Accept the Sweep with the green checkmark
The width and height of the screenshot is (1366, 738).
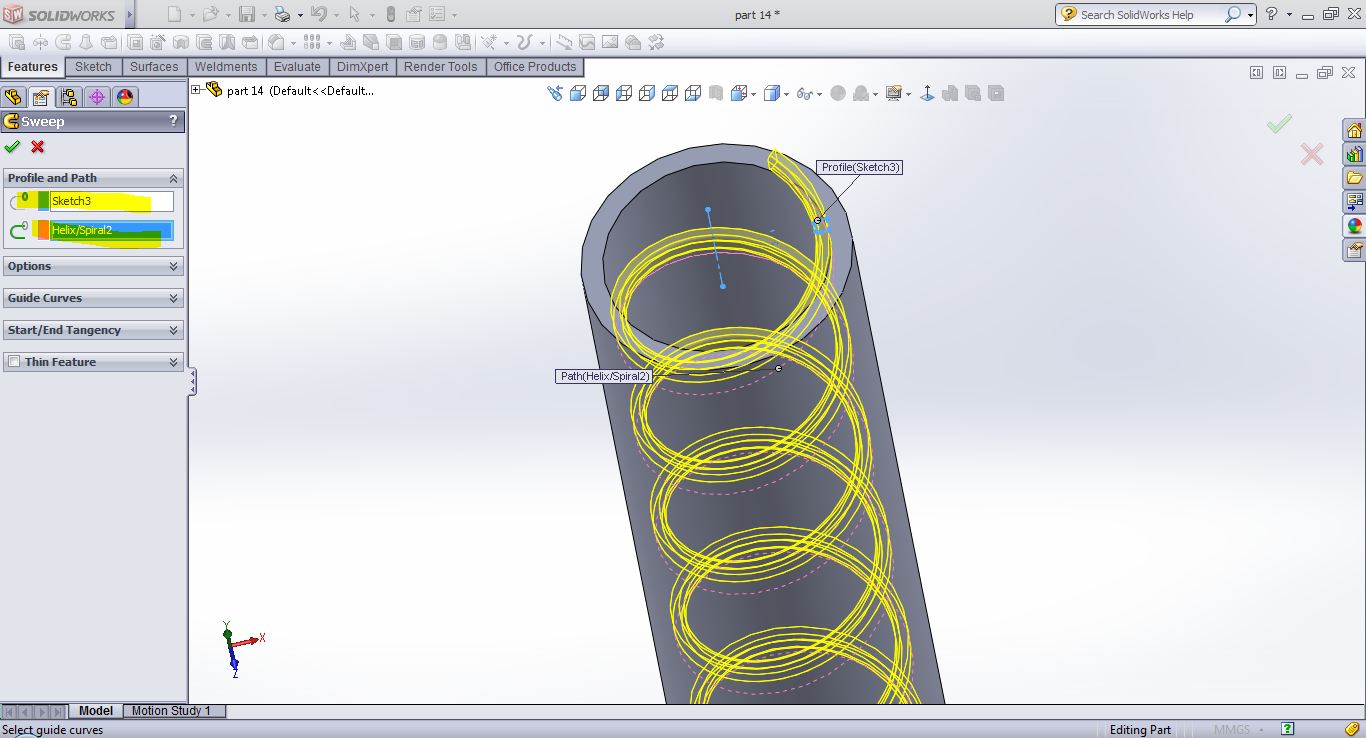coord(12,147)
